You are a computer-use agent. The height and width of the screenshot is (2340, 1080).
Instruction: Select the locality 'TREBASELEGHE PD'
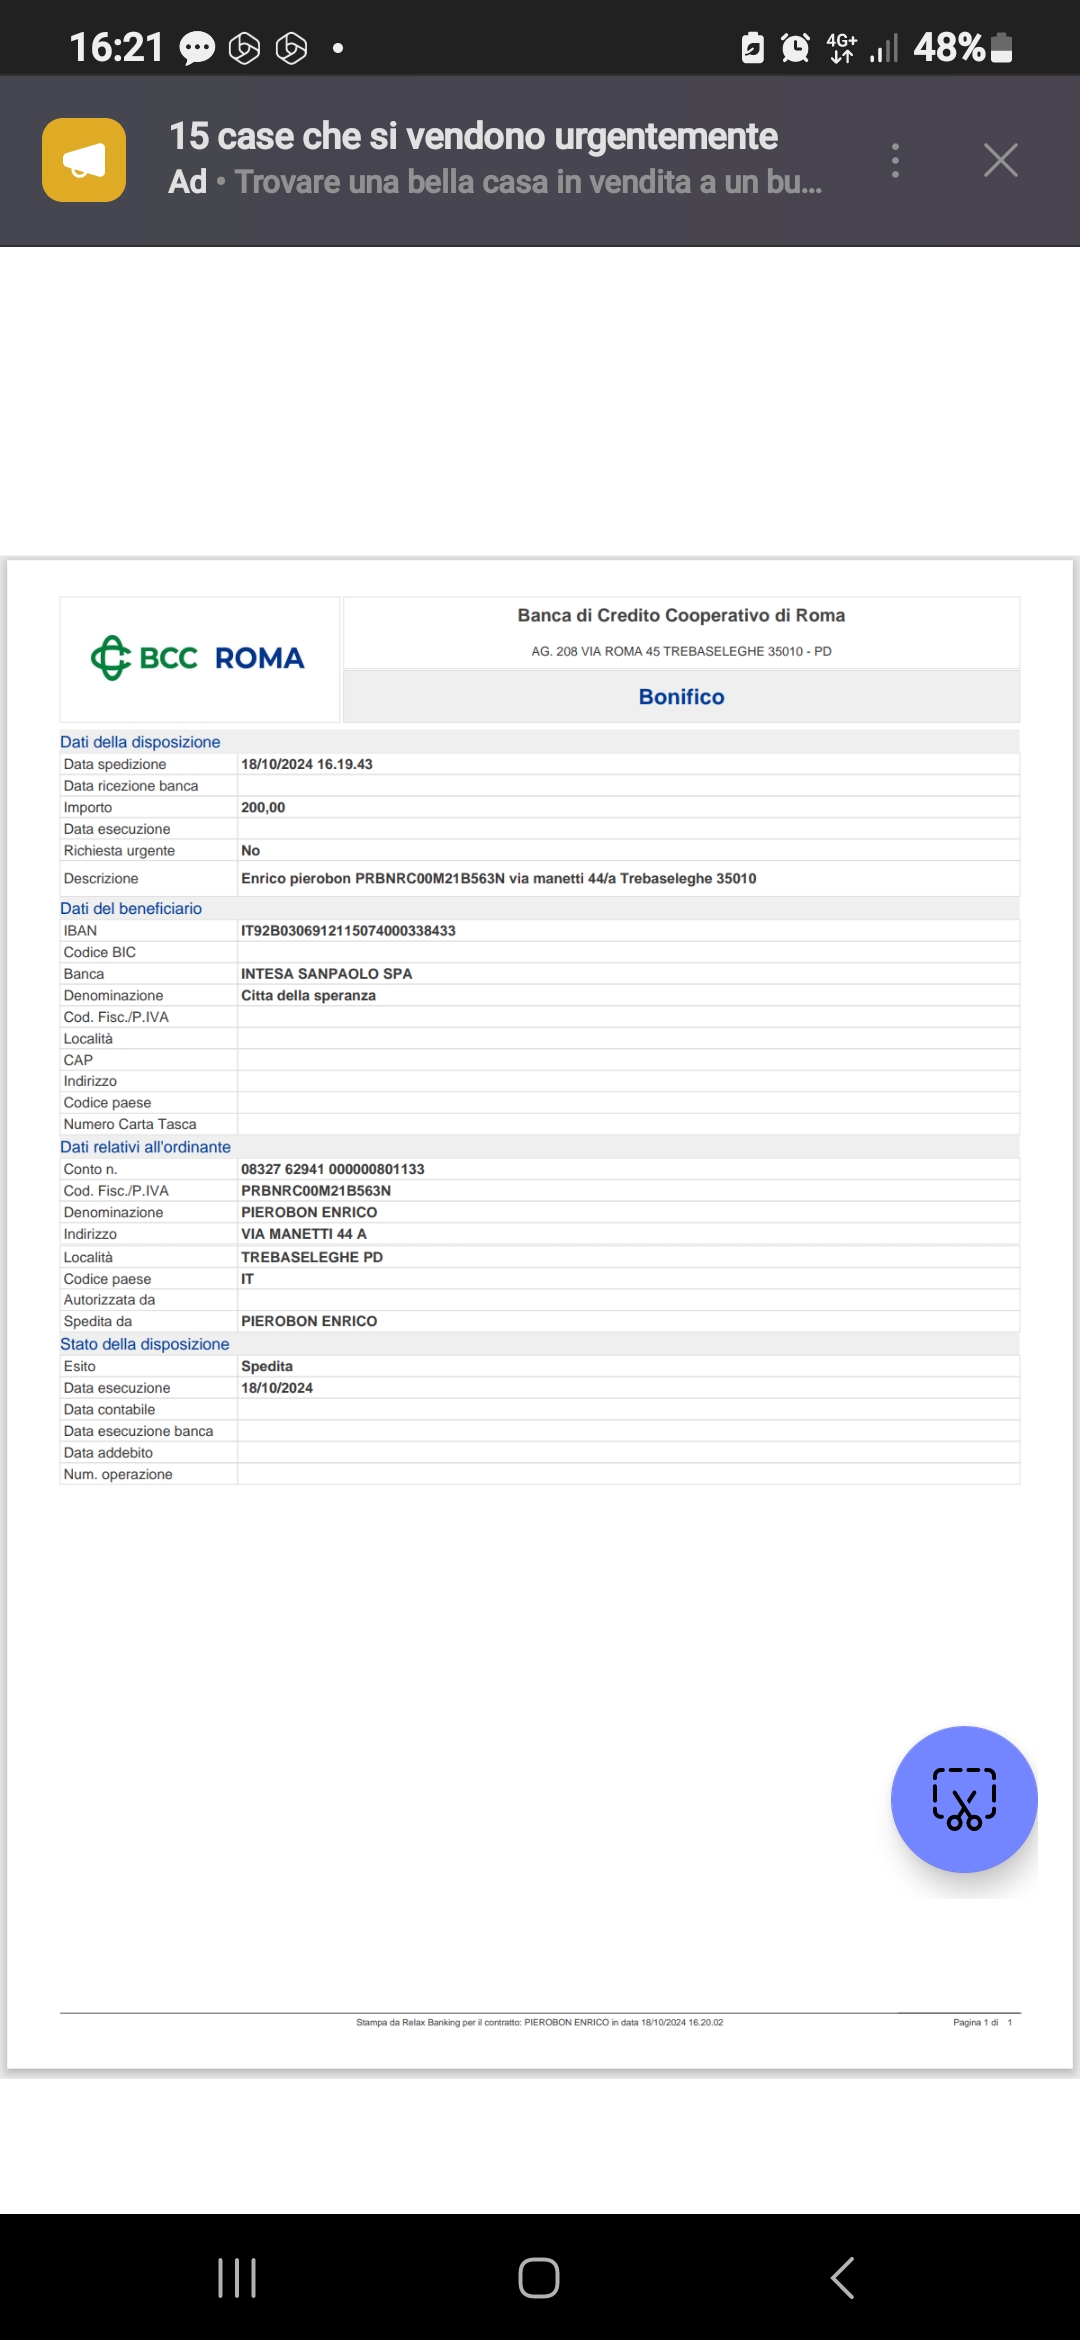[312, 1257]
